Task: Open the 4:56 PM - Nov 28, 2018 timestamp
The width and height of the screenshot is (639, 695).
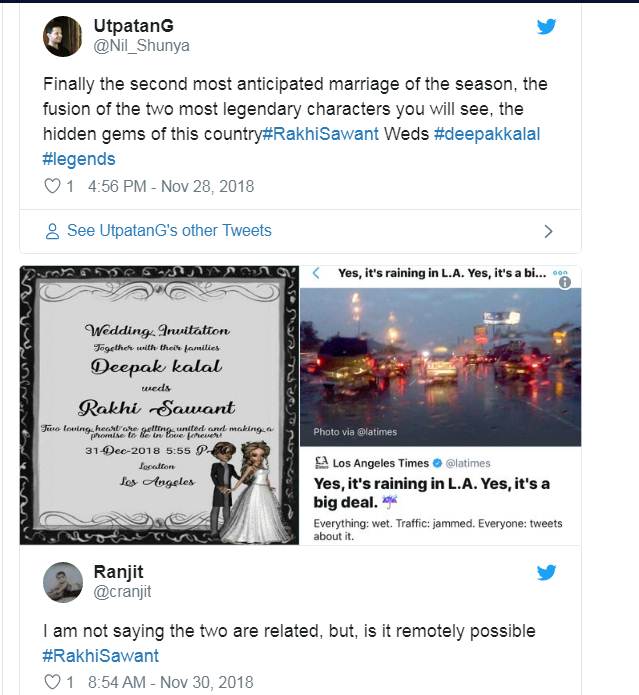Action: [x=171, y=186]
